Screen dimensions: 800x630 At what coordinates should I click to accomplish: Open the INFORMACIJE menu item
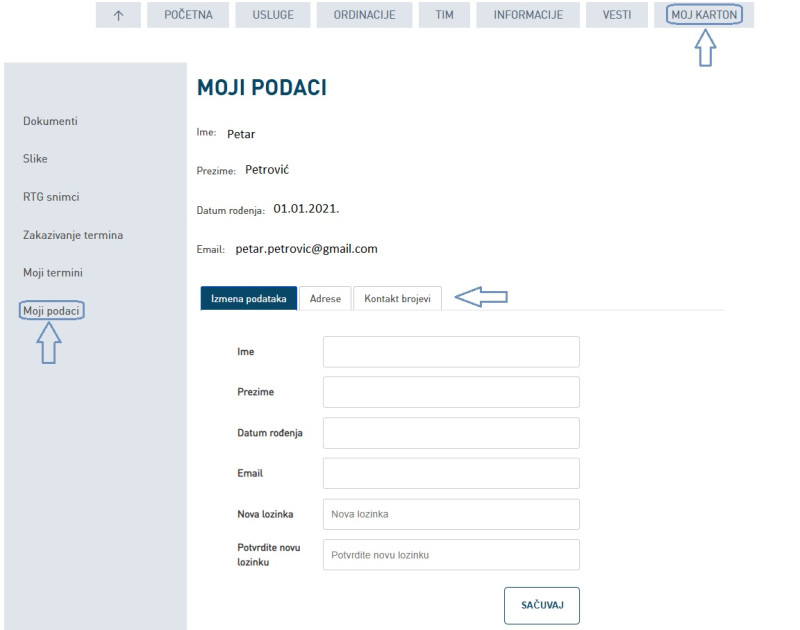click(x=528, y=15)
